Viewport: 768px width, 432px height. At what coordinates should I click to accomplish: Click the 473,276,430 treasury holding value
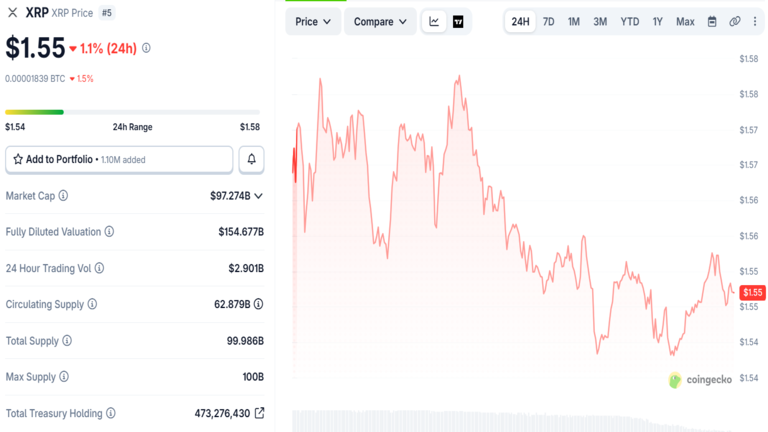click(222, 413)
